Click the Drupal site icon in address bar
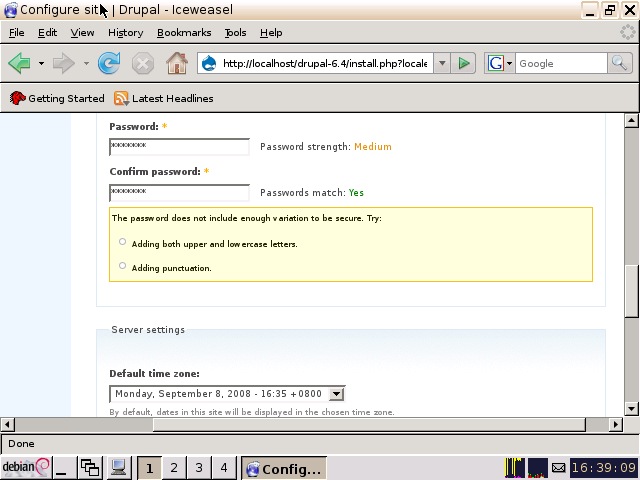The image size is (640, 480). tap(209, 63)
